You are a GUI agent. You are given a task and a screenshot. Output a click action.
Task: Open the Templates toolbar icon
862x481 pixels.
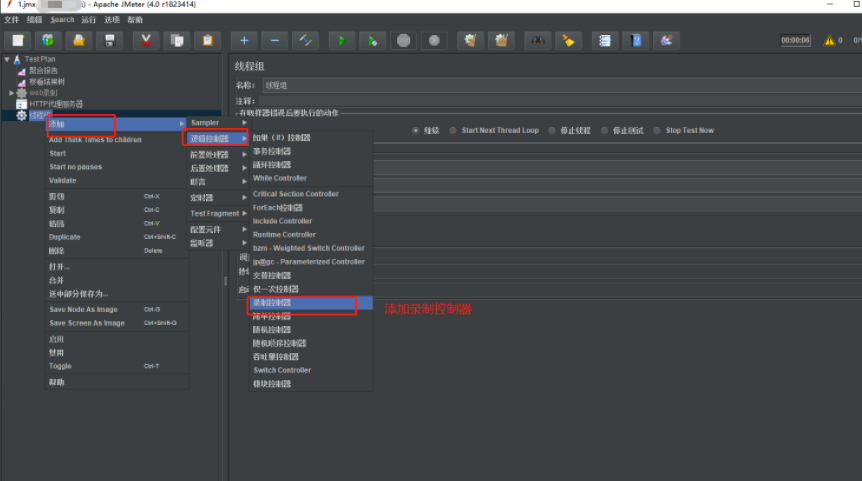(48, 41)
